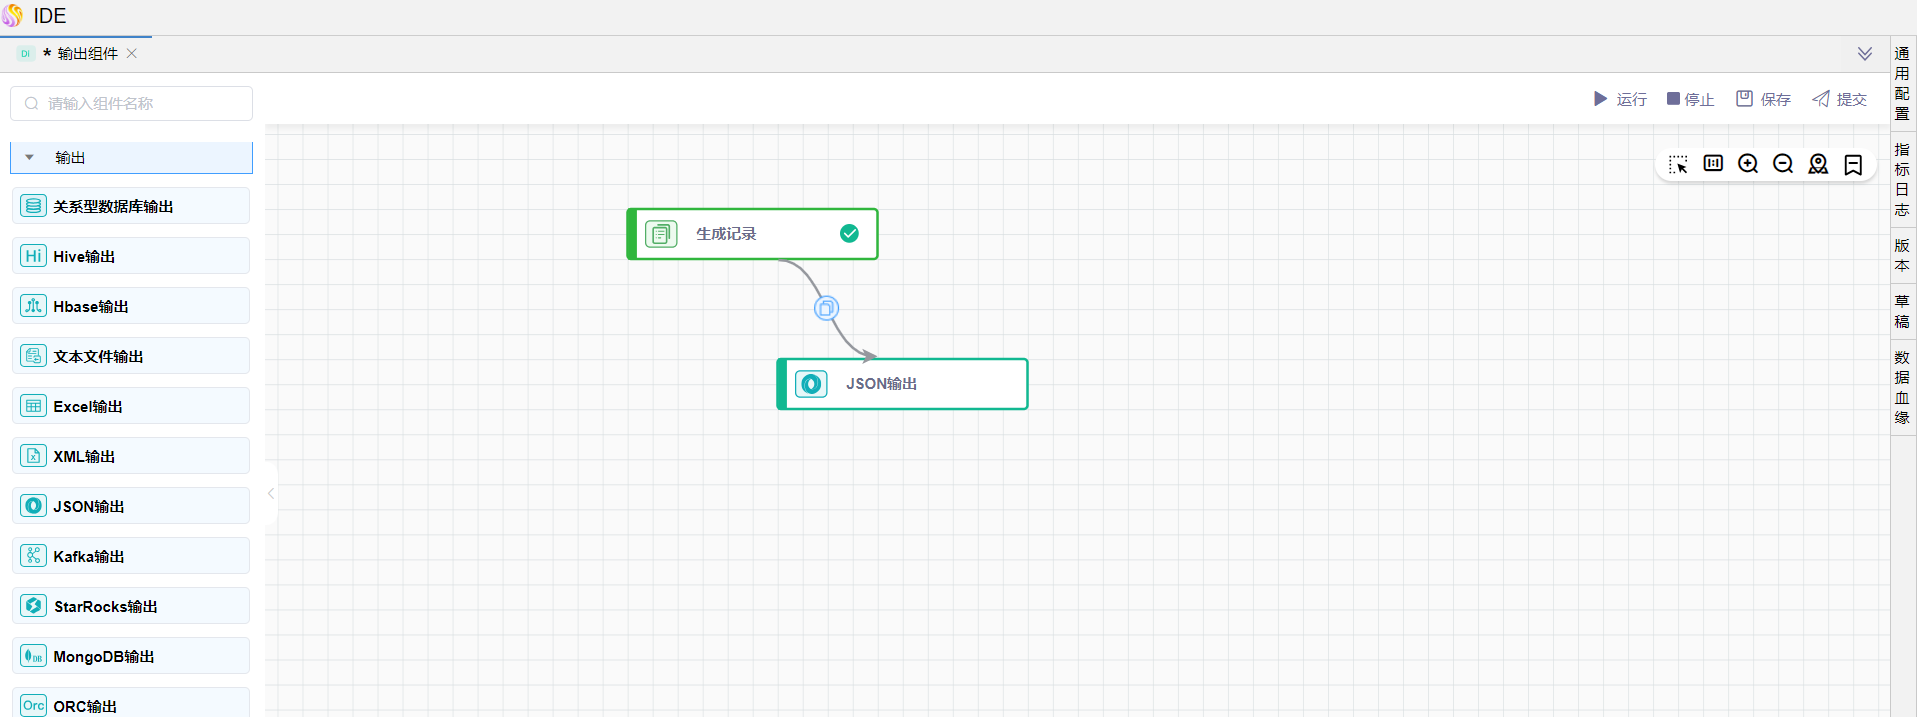Expand the double-chevron tab list dropdown
The height and width of the screenshot is (717, 1917).
click(1865, 54)
